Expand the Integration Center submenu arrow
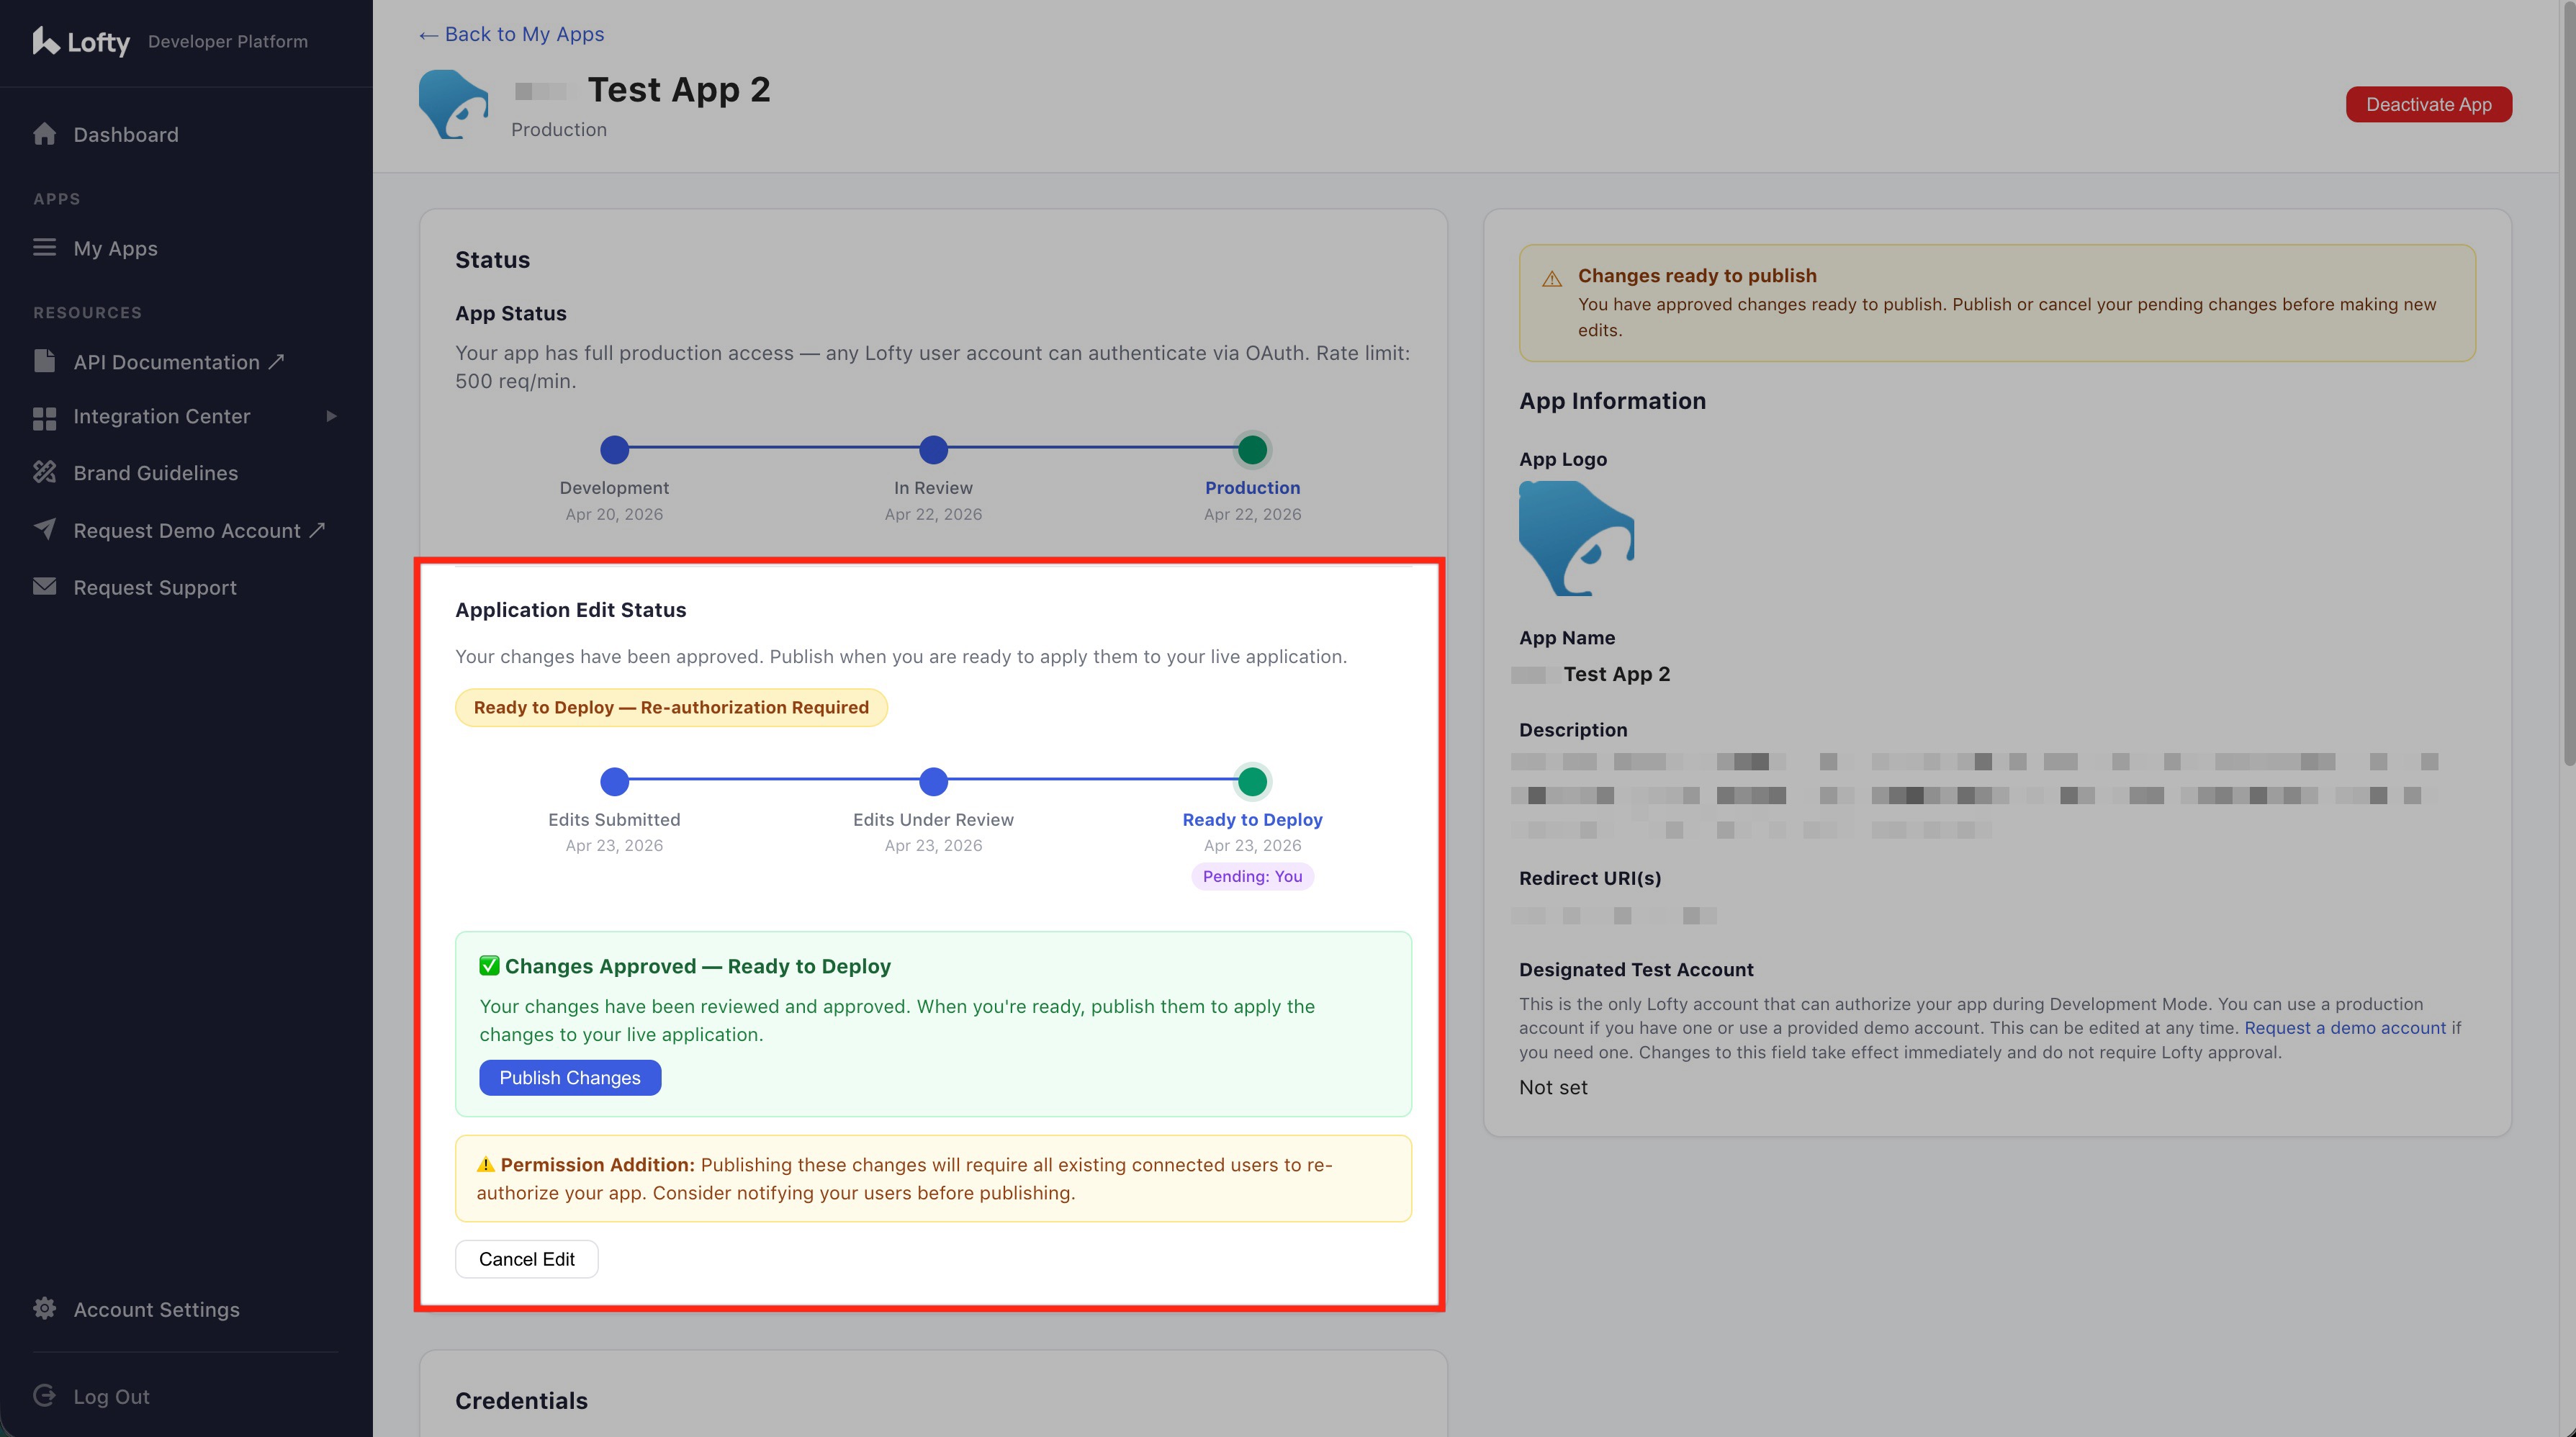 331,416
